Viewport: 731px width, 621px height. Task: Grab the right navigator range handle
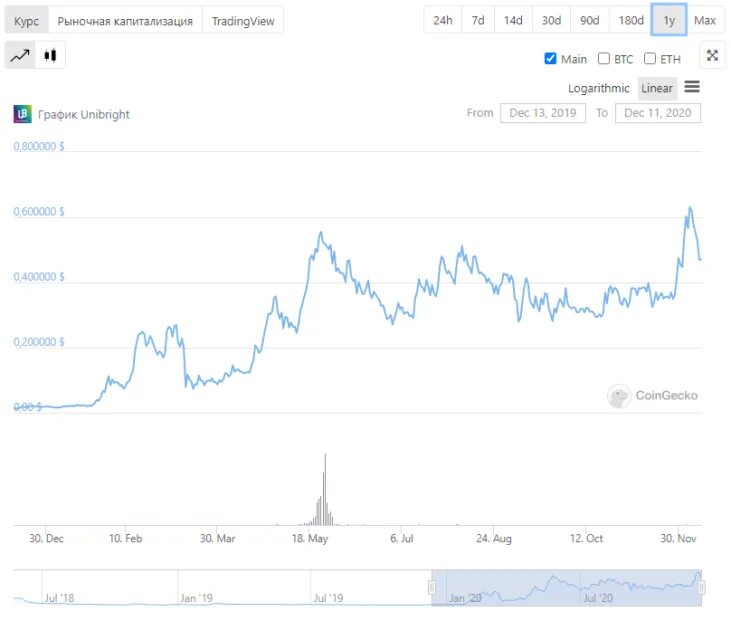tap(702, 587)
